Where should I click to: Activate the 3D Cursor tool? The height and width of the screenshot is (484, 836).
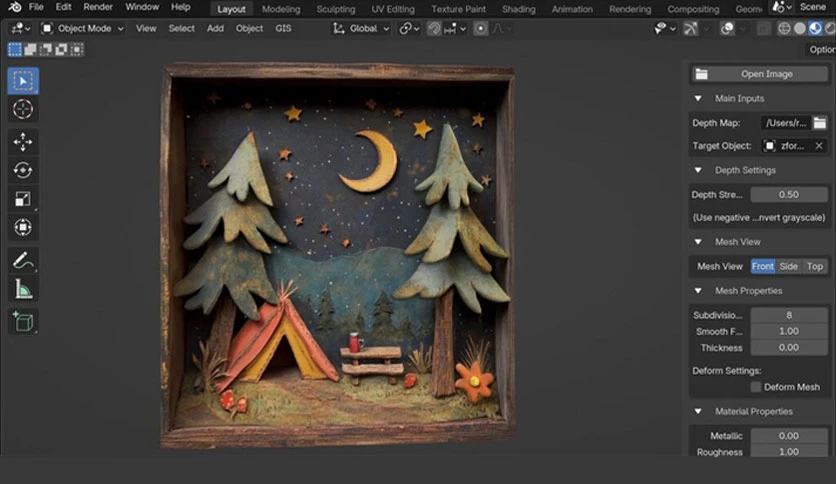(x=23, y=109)
